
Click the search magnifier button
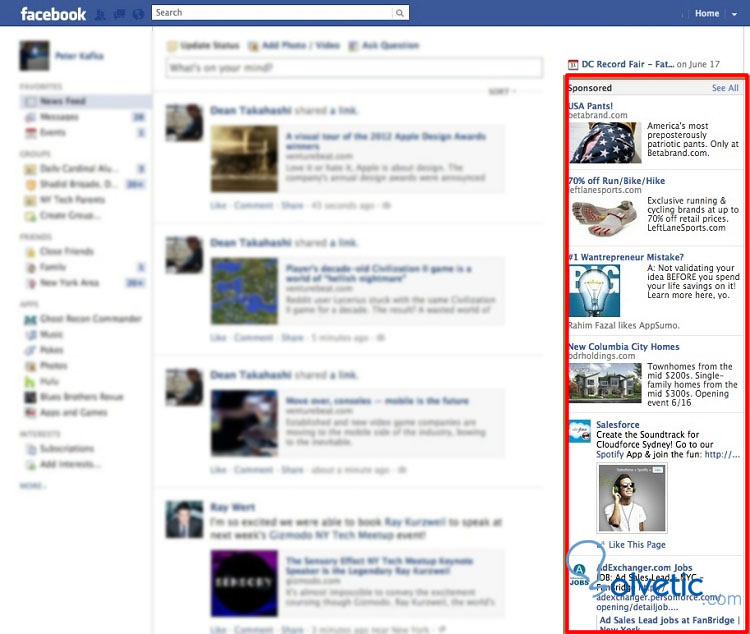pyautogui.click(x=400, y=13)
